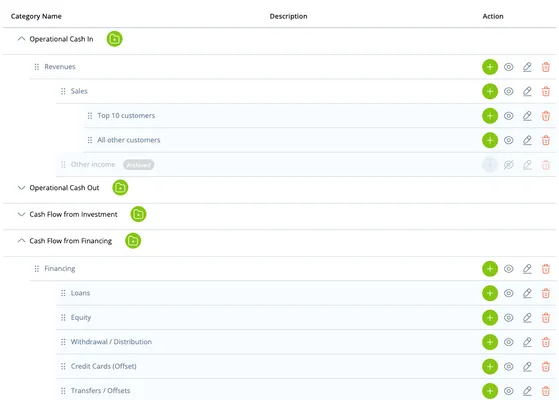Select the Action column header
Viewport: 559px width, 400px height.
tap(493, 16)
